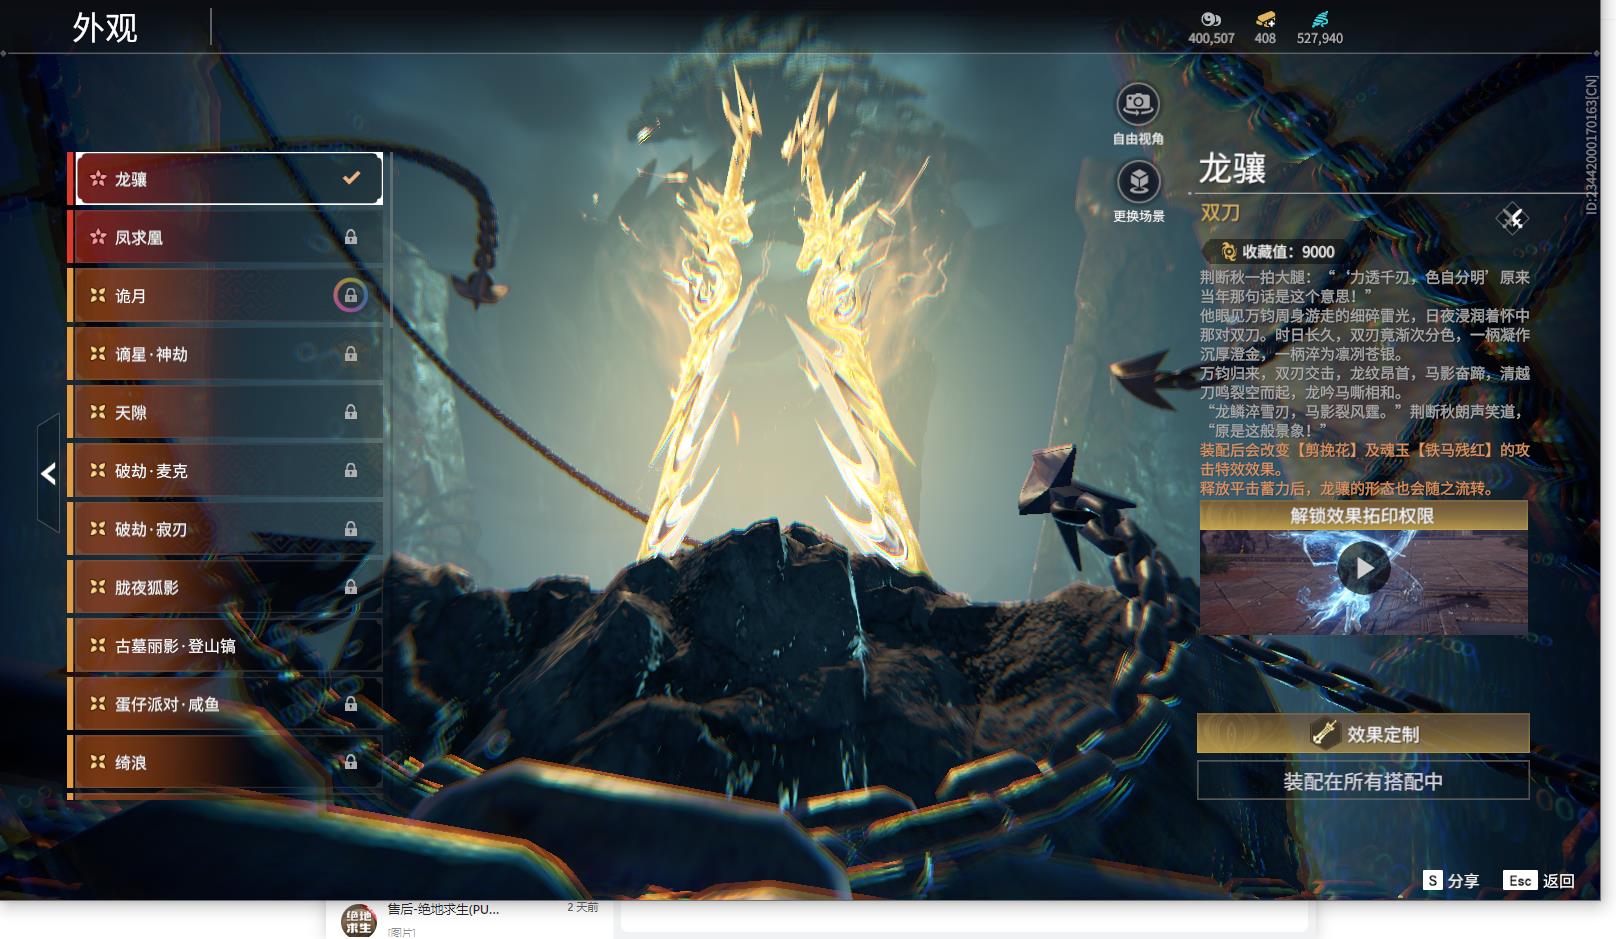1616x939 pixels.
Task: Click the gold ingot currency icon
Action: (1265, 19)
